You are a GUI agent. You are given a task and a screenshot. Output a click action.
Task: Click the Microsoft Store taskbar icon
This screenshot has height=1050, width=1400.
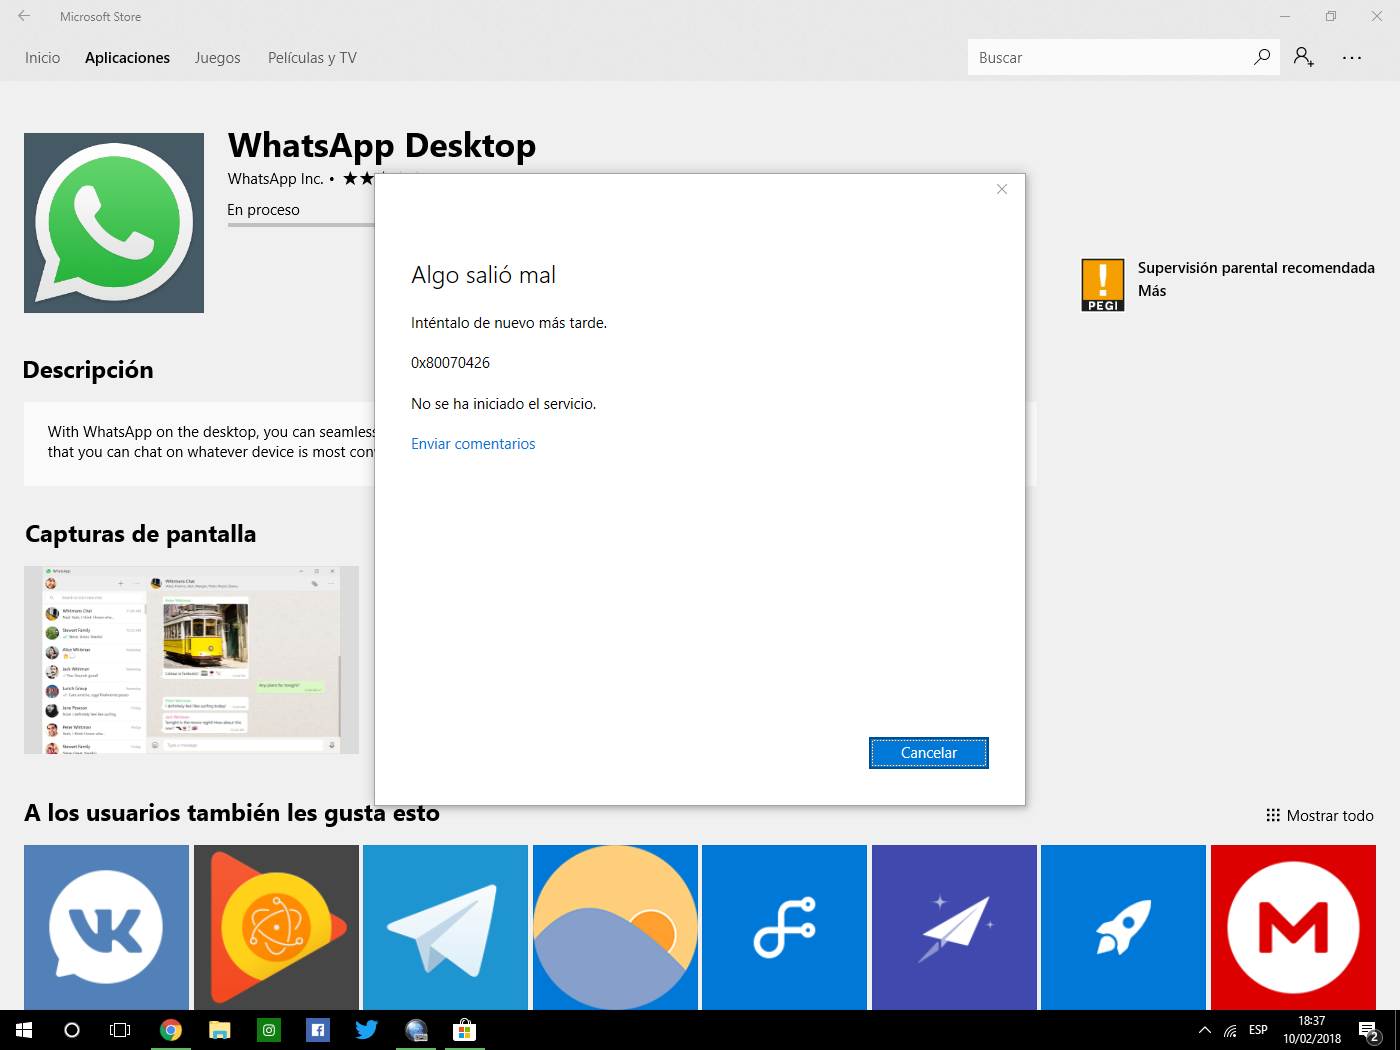[464, 1030]
